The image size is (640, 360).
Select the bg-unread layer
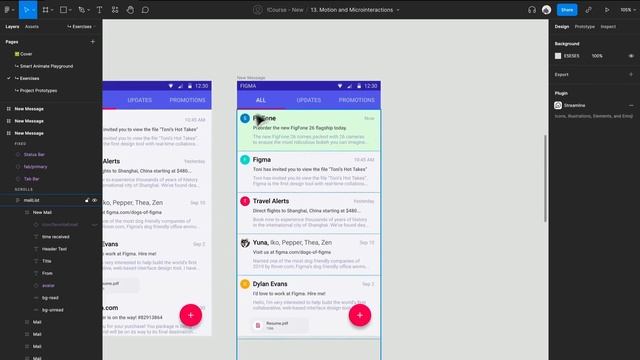pos(53,310)
